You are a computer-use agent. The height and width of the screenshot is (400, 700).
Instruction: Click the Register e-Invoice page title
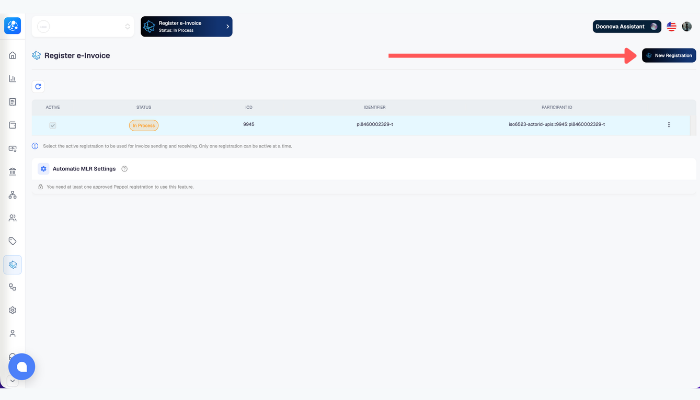tap(77, 55)
